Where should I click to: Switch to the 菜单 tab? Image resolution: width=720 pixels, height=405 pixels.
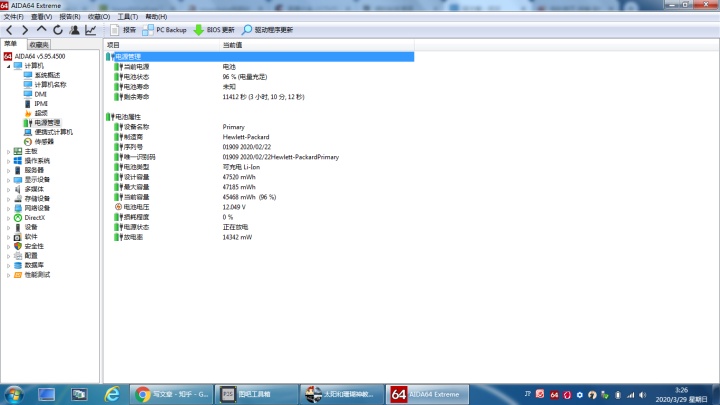(x=11, y=44)
